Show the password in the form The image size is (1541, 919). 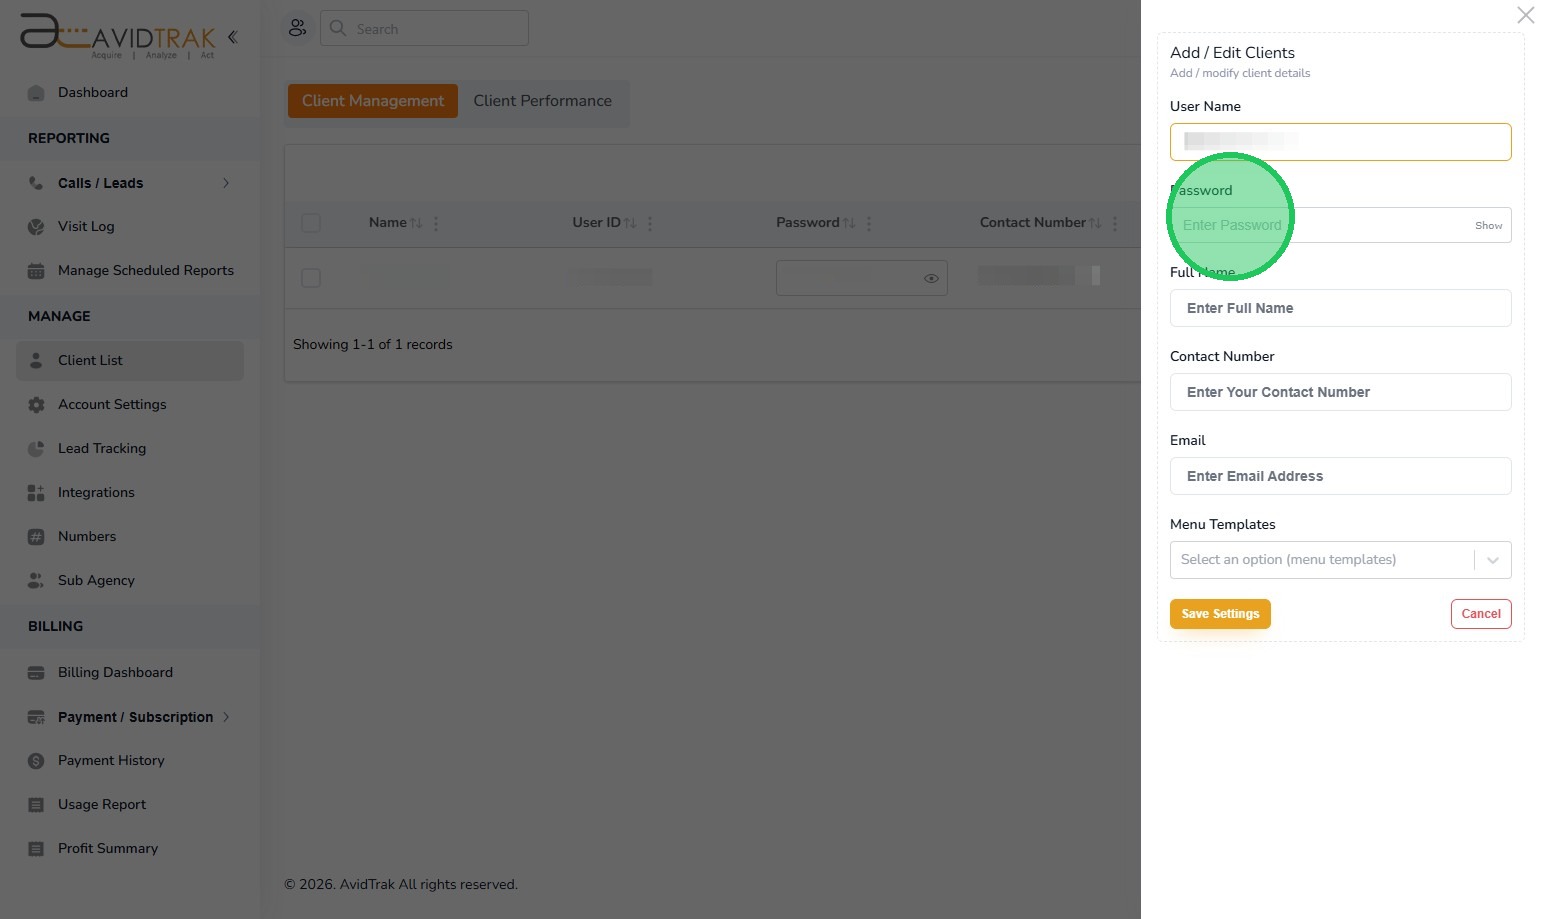tap(1488, 226)
